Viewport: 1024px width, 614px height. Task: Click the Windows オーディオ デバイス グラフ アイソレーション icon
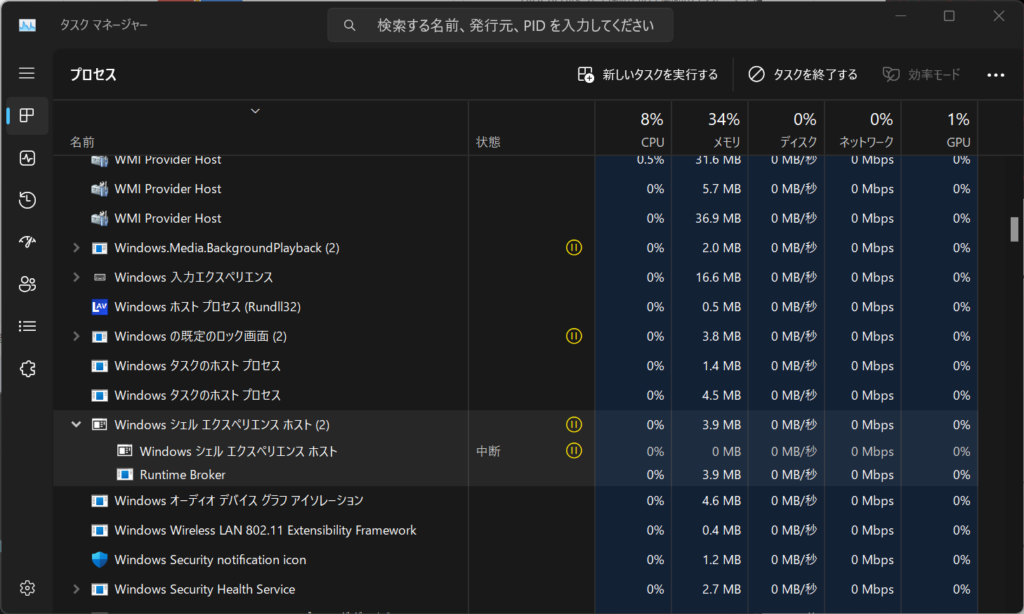click(99, 501)
